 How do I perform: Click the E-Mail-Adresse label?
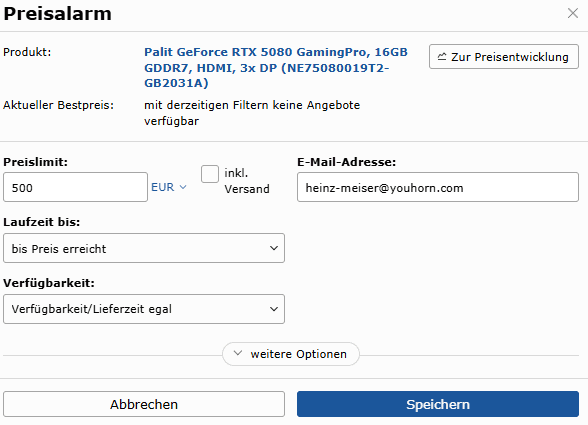pos(346,162)
